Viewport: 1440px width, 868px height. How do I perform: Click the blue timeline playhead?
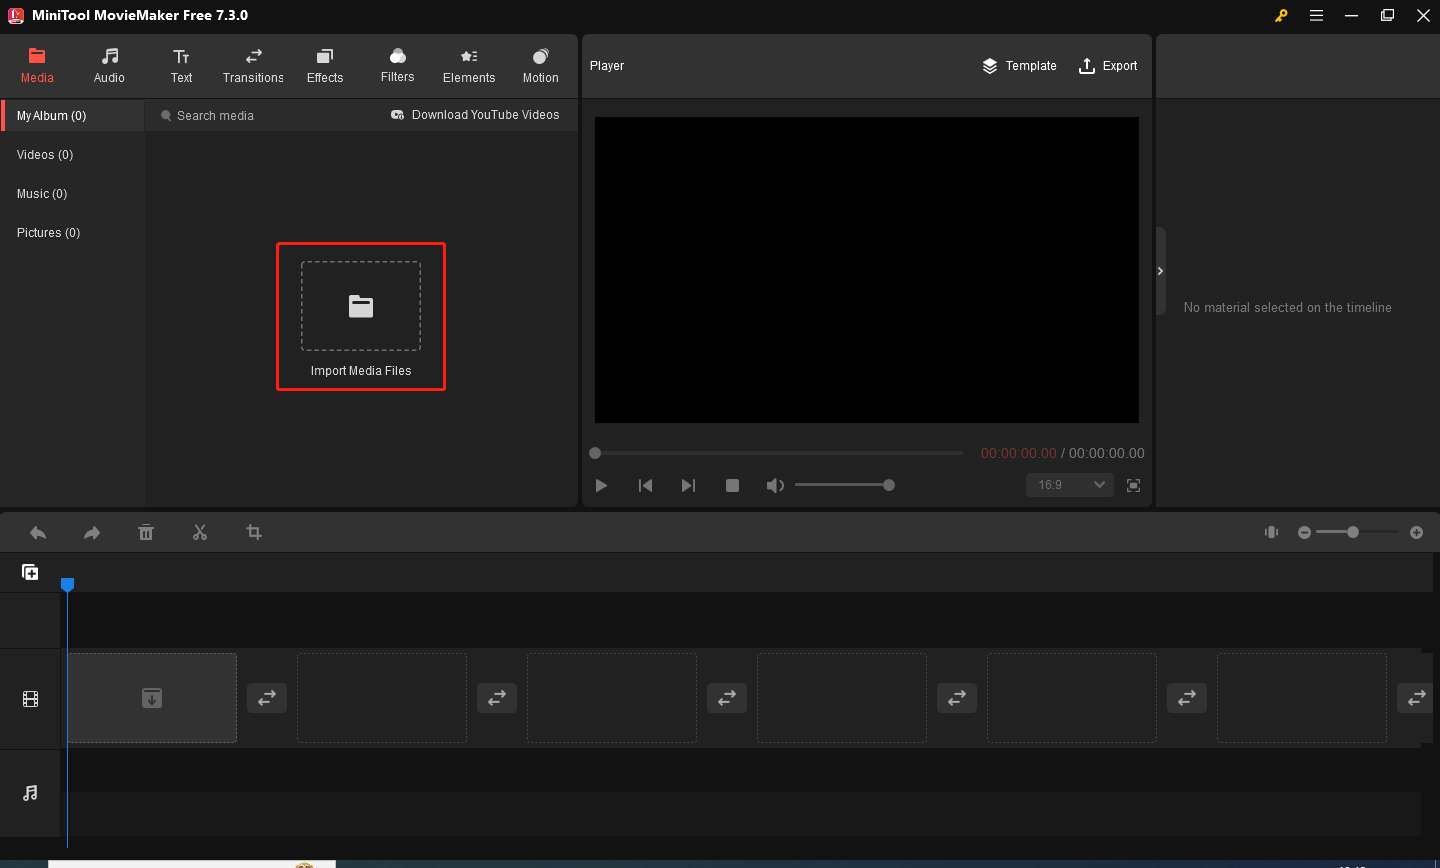point(67,584)
